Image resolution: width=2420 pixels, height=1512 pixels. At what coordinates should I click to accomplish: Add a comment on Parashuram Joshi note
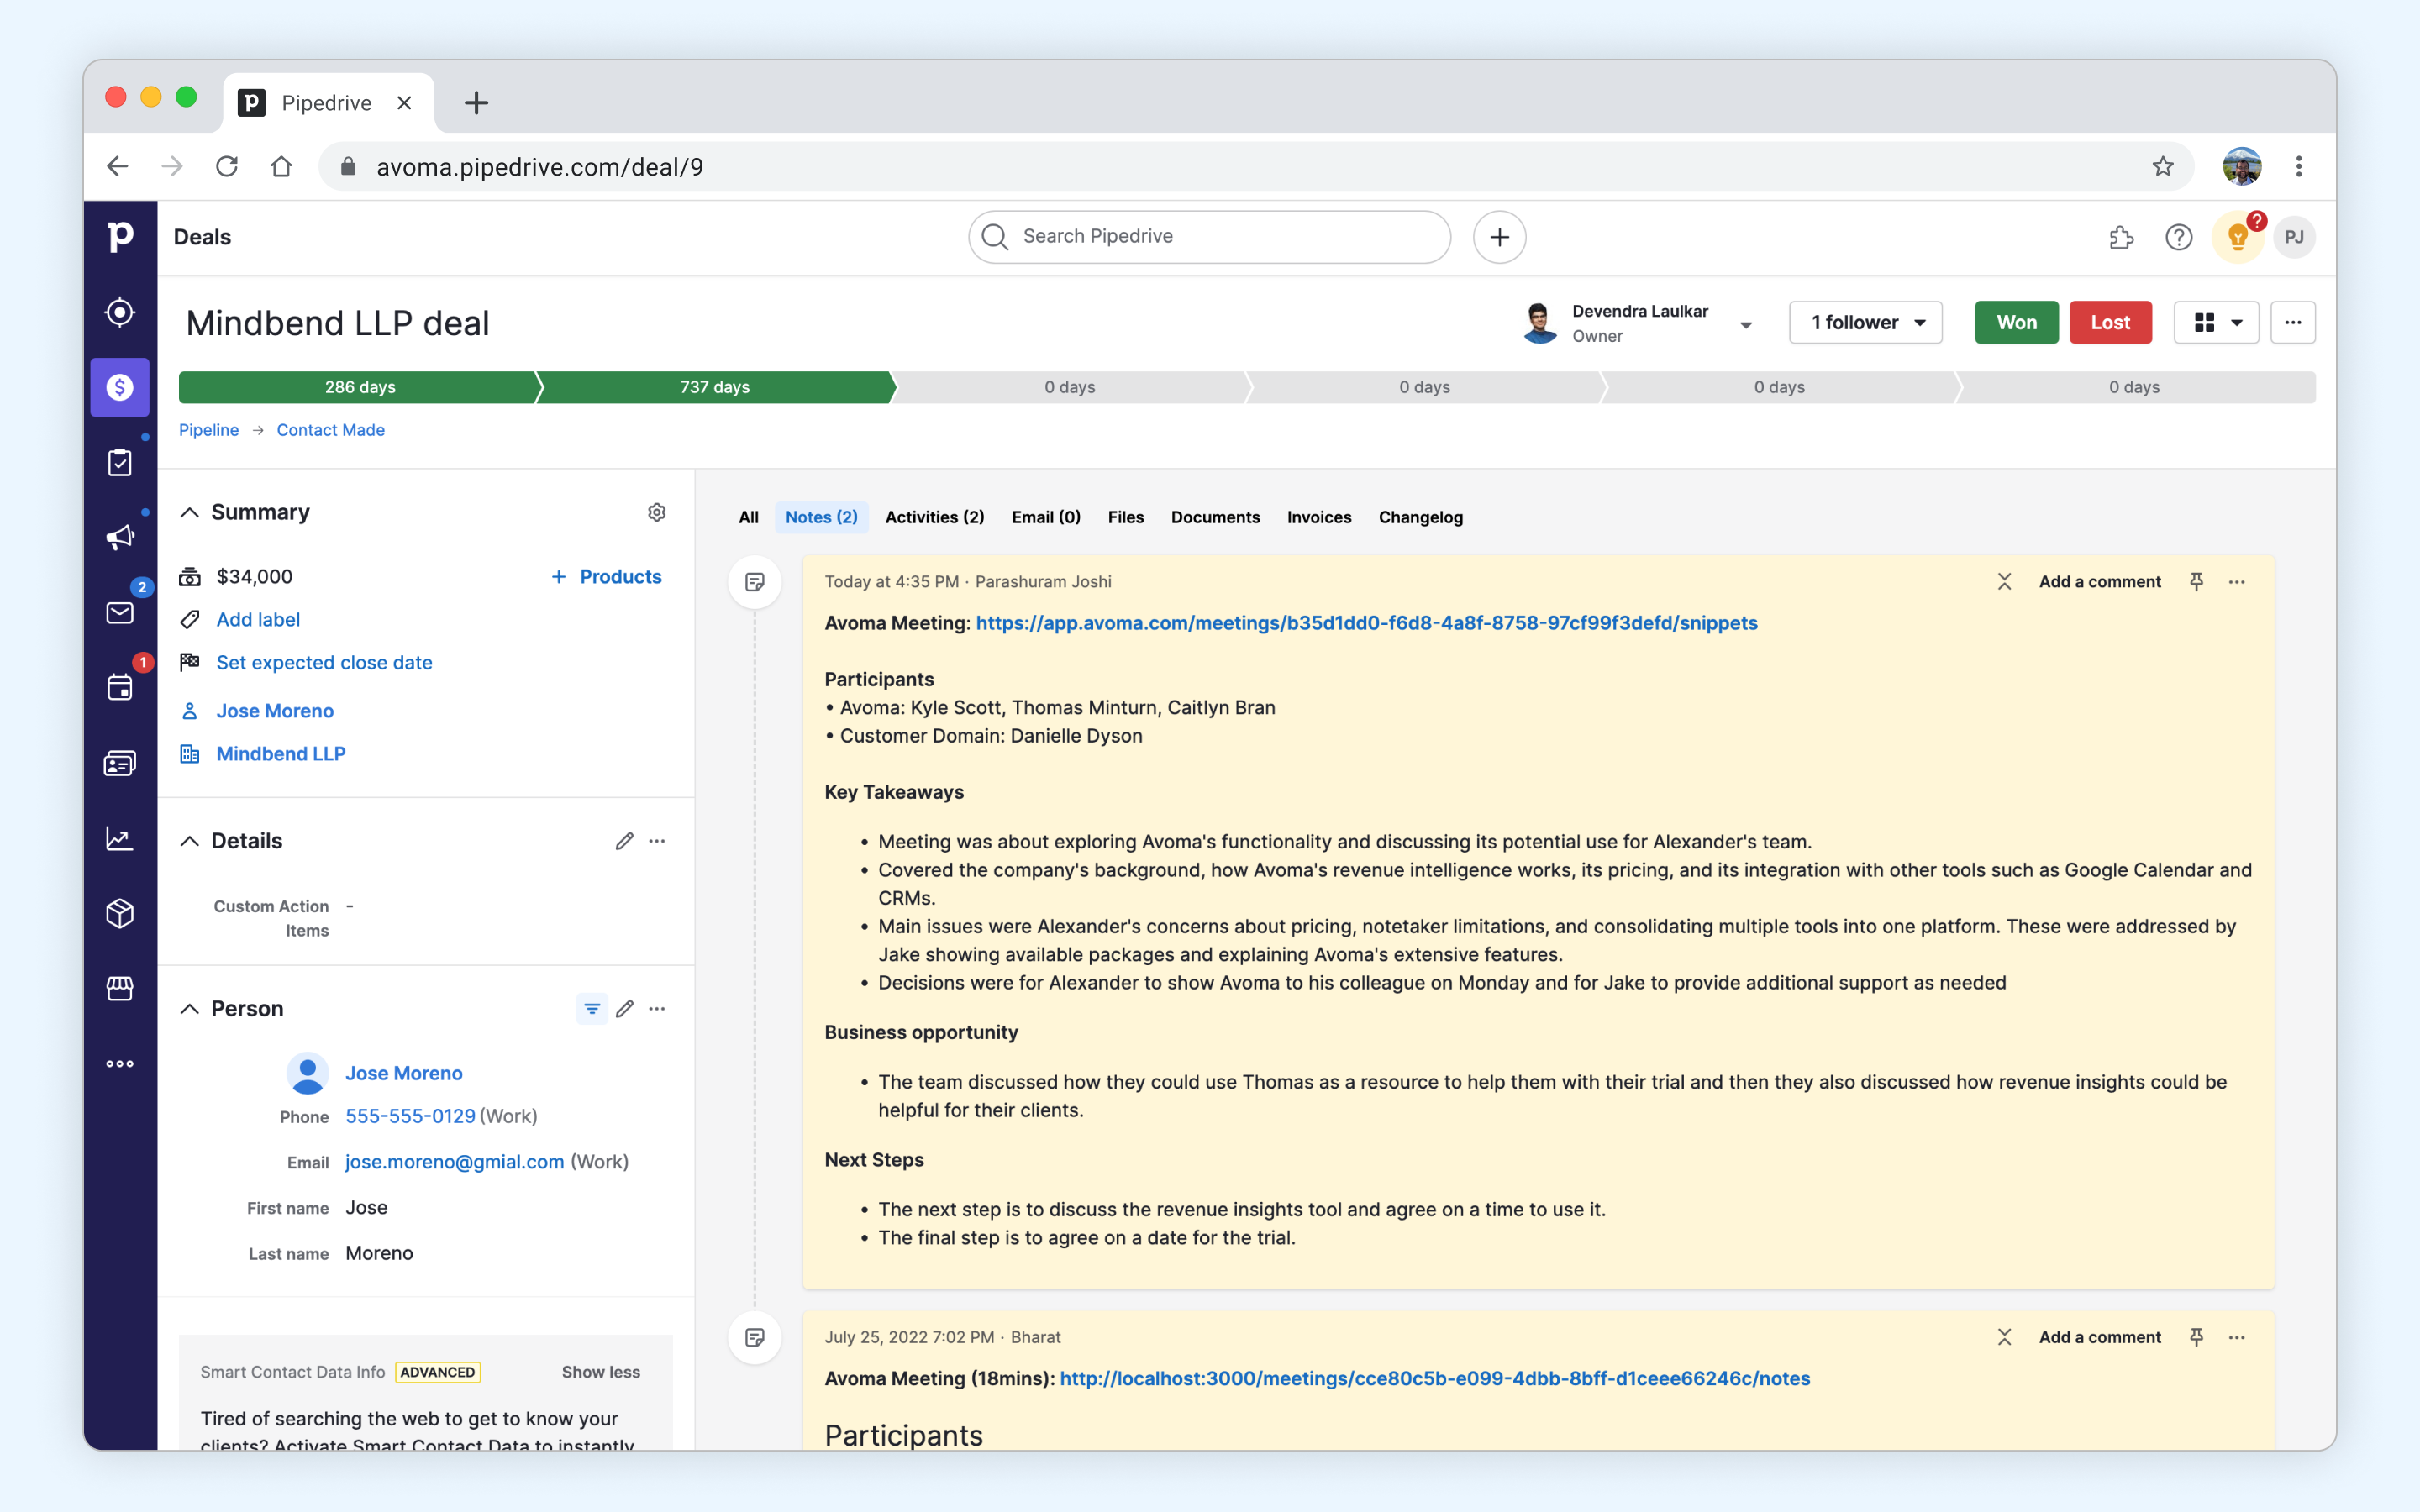coord(2099,582)
